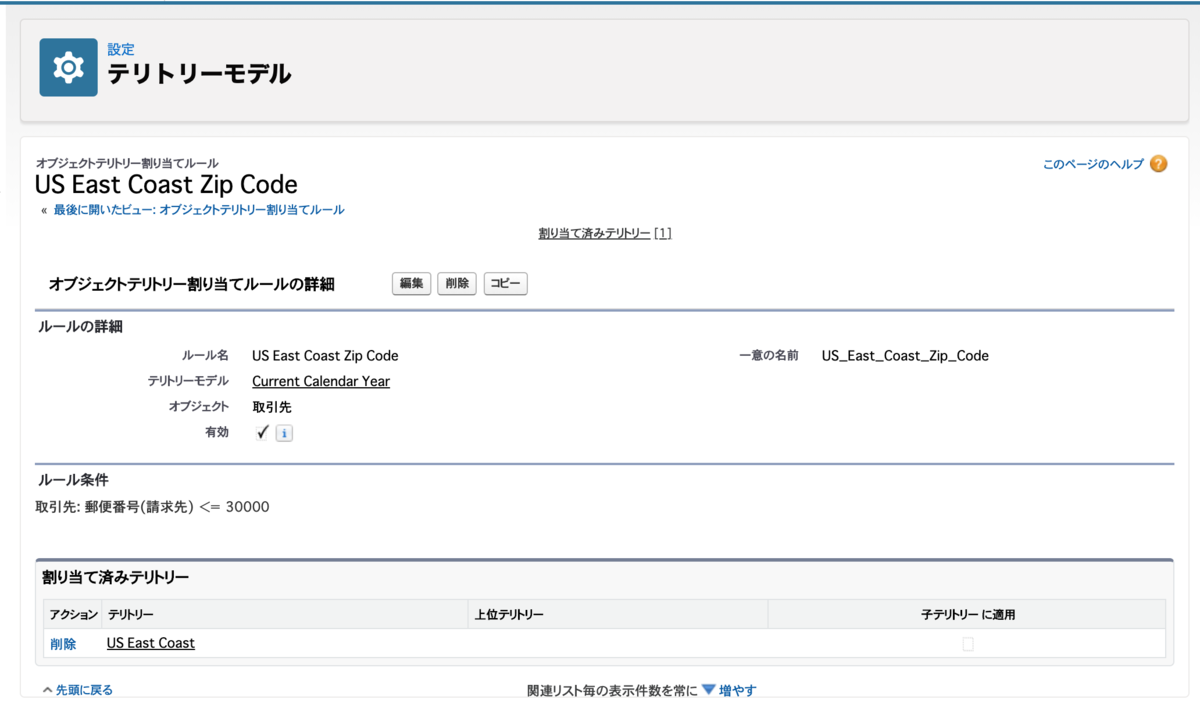Open the help question mark icon

[x=1157, y=163]
